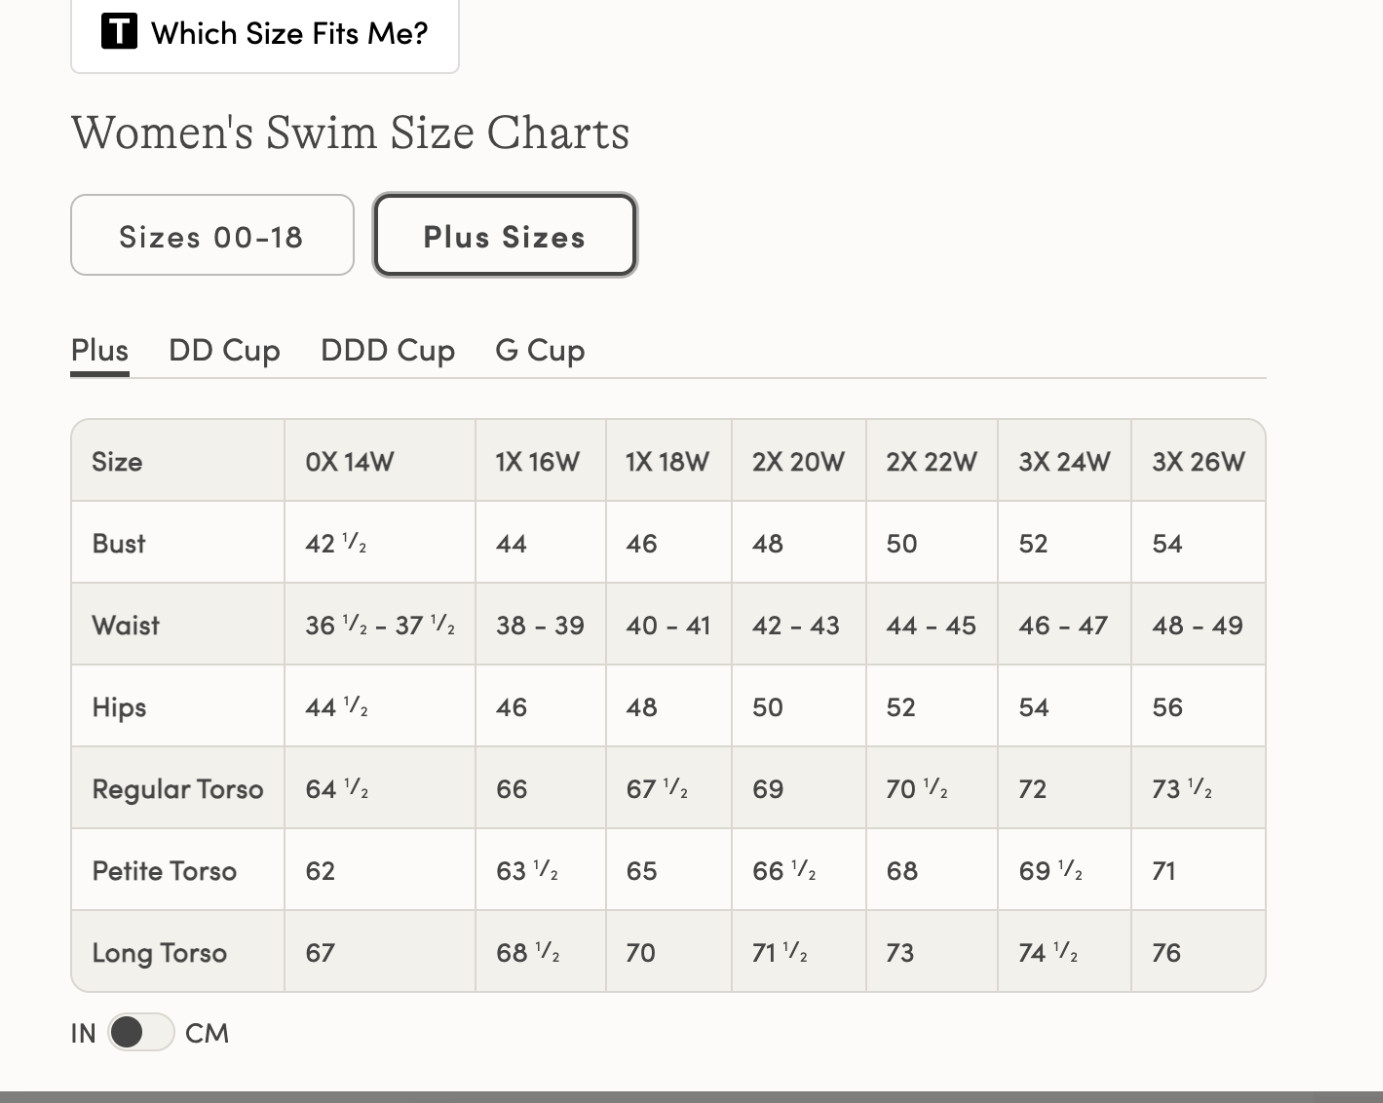1383x1103 pixels.
Task: Click the Waist row label
Action: tap(126, 626)
